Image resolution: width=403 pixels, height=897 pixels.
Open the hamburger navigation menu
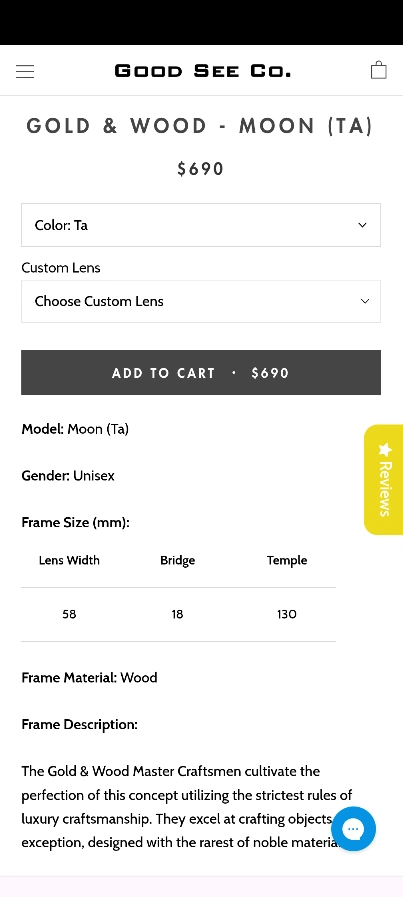pos(25,71)
